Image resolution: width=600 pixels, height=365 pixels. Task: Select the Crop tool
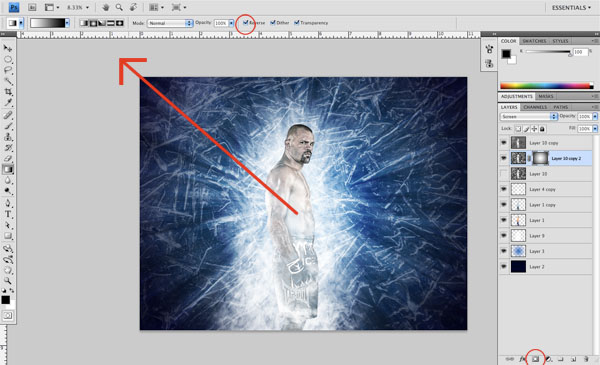[8, 92]
